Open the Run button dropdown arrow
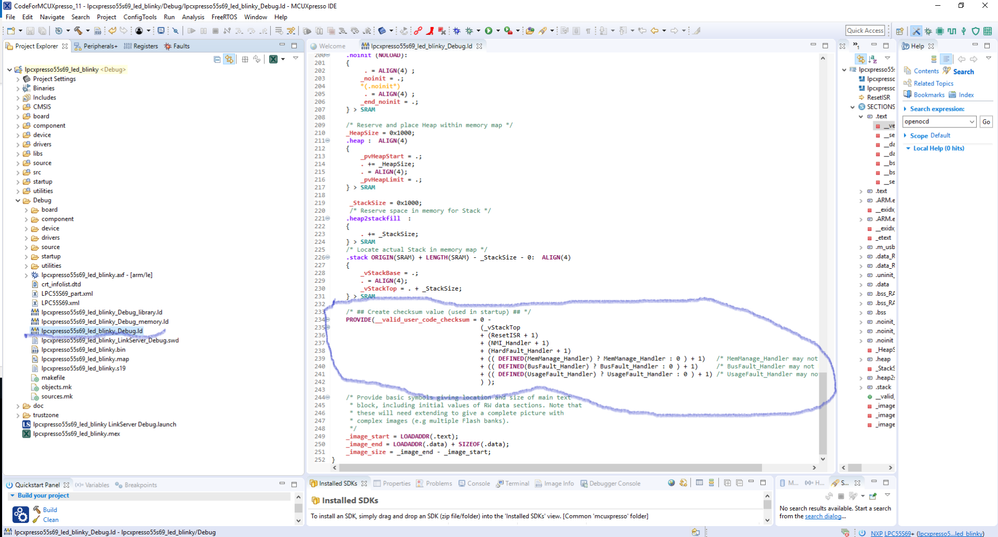Viewport: 998px width, 537px height. [497, 31]
